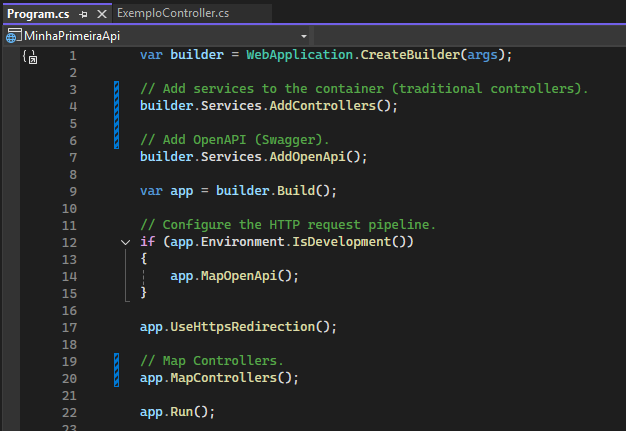Viewport: 626px width, 431px height.
Task: Close the Program.cs tab
Action: pyautogui.click(x=99, y=13)
